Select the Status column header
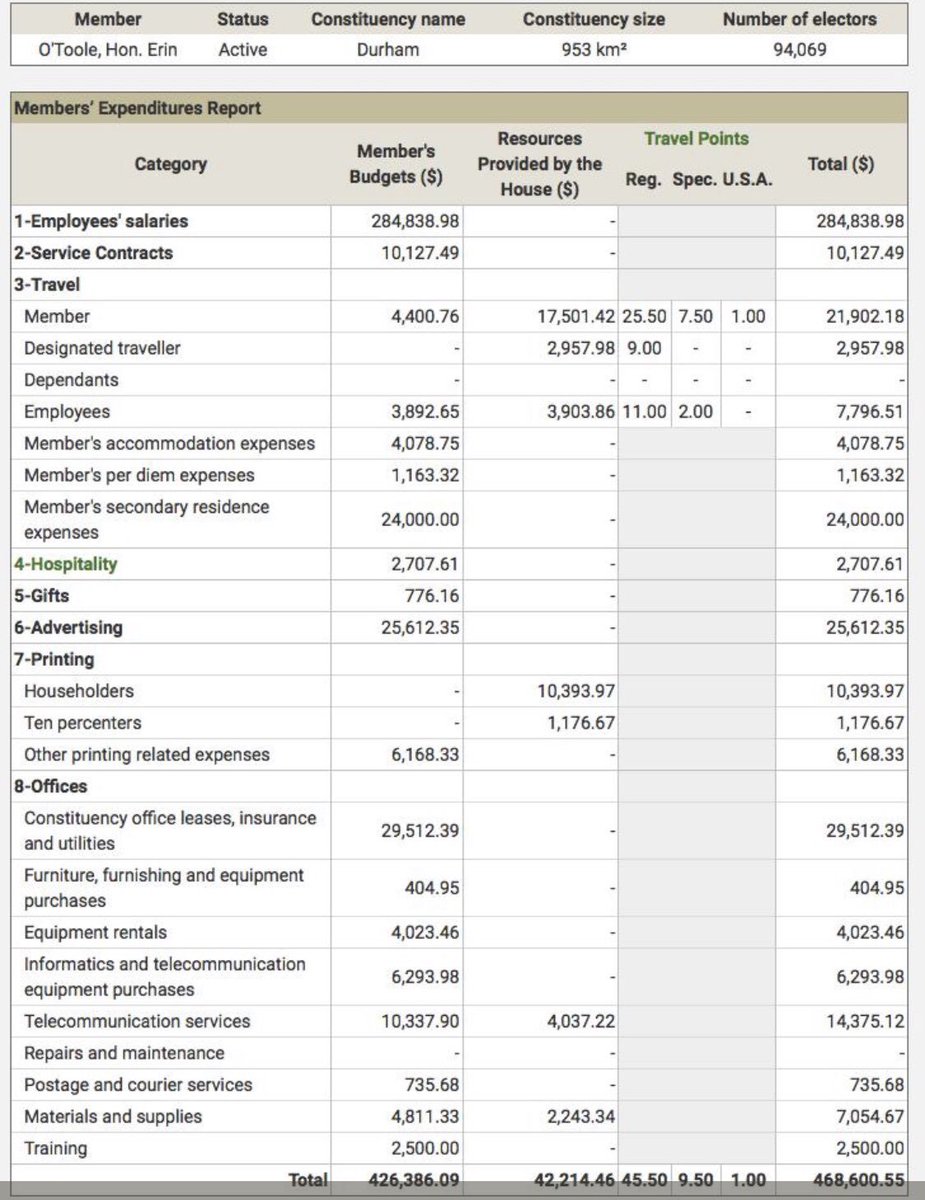The width and height of the screenshot is (925, 1200). click(240, 19)
